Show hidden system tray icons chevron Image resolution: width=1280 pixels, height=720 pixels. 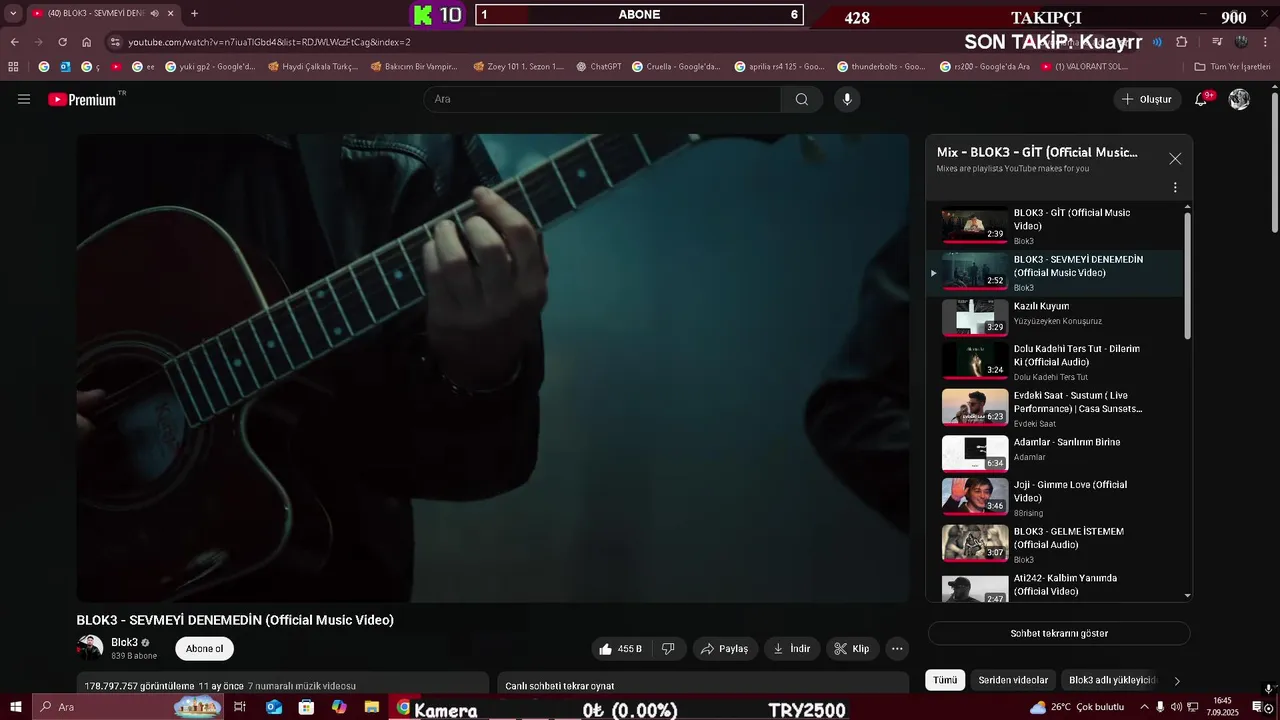coord(1144,707)
